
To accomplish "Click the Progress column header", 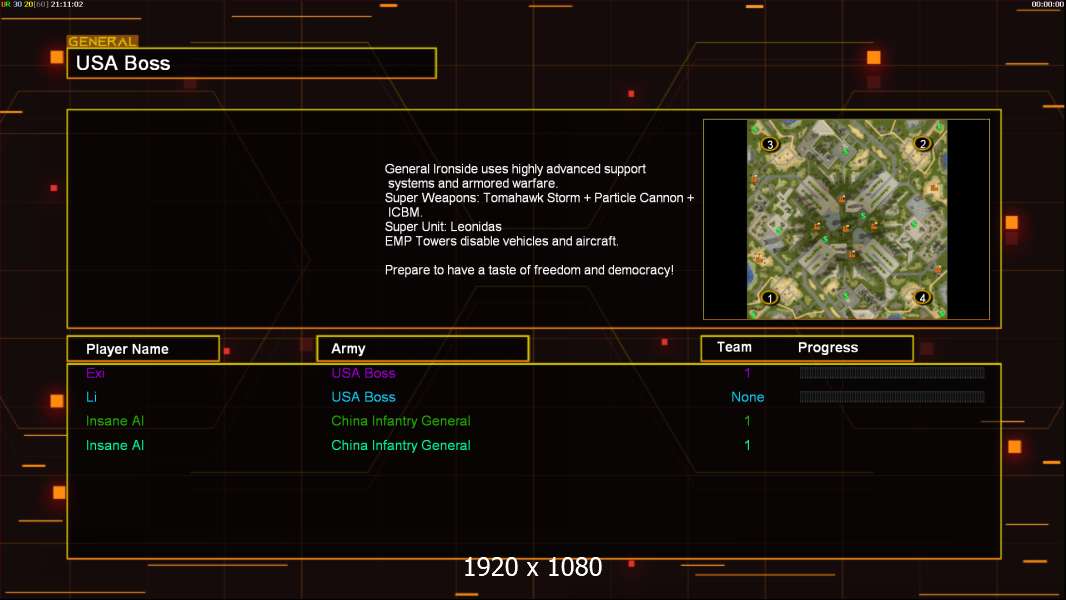I will coord(827,347).
